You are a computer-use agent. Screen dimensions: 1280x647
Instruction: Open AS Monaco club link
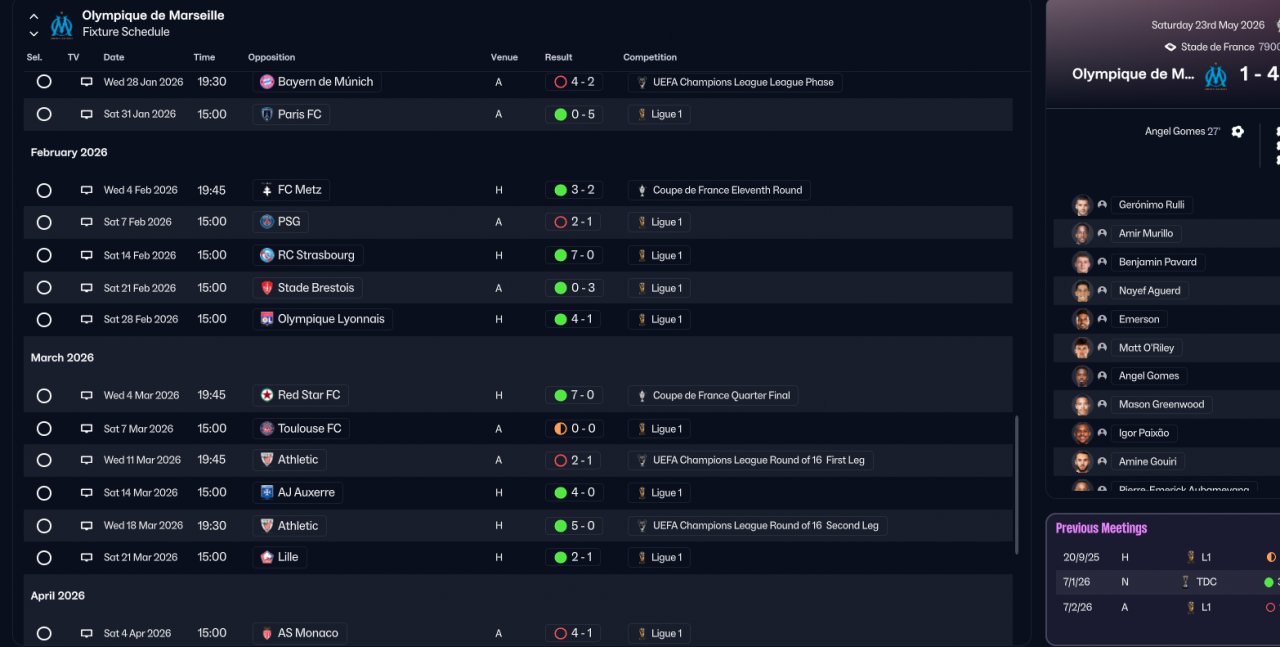[x=299, y=633]
